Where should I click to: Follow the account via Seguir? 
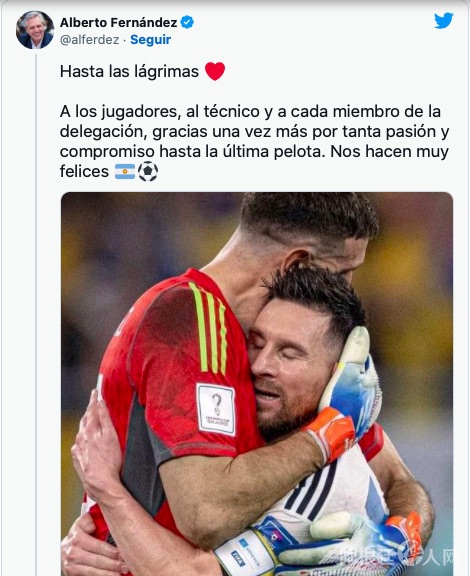[x=151, y=39]
